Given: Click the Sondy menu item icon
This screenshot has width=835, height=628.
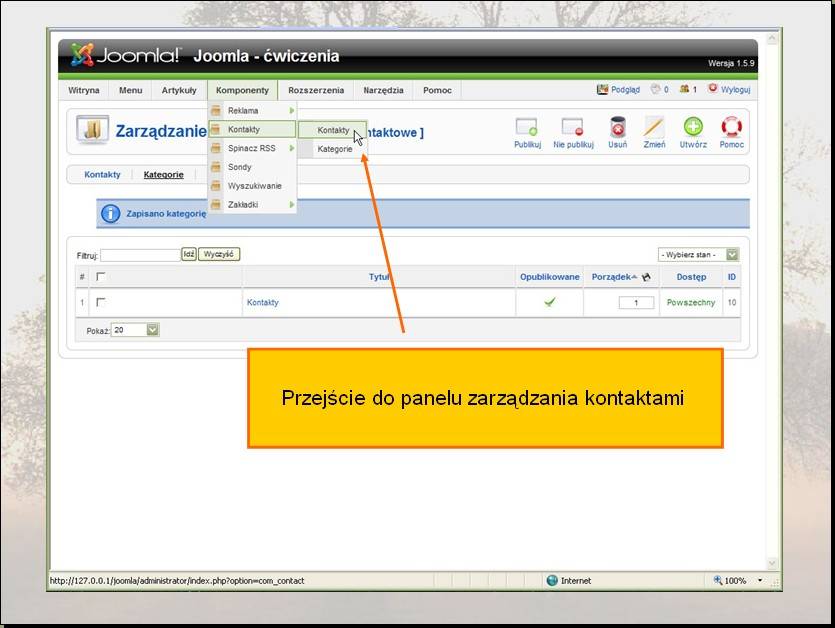Looking at the screenshot, I should [x=216, y=167].
